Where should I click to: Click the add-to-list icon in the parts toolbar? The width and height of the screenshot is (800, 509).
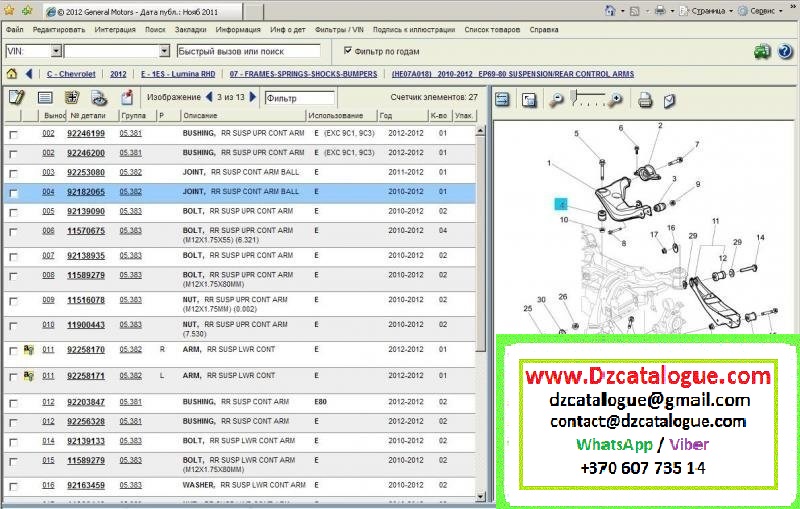coord(72,97)
